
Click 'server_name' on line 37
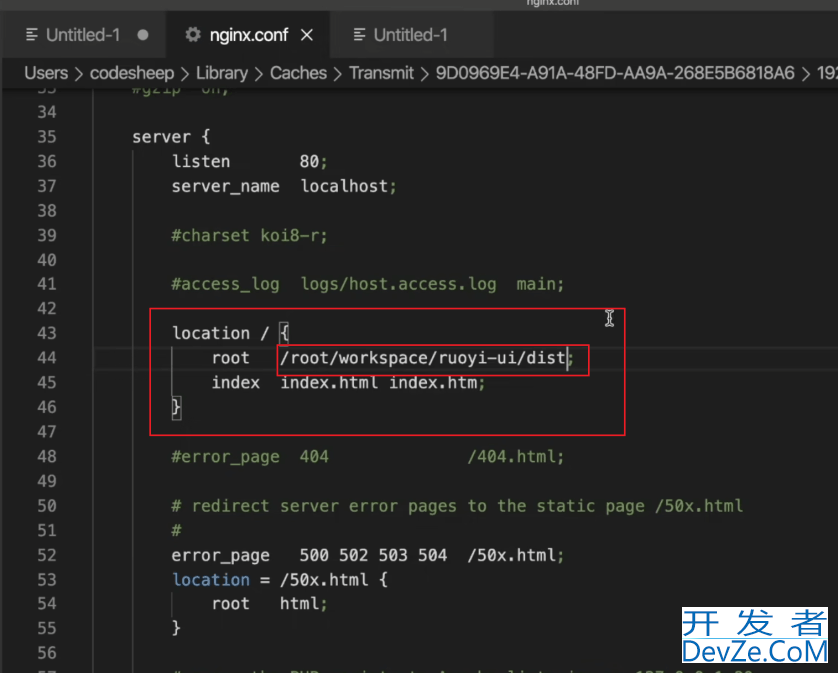coord(226,187)
